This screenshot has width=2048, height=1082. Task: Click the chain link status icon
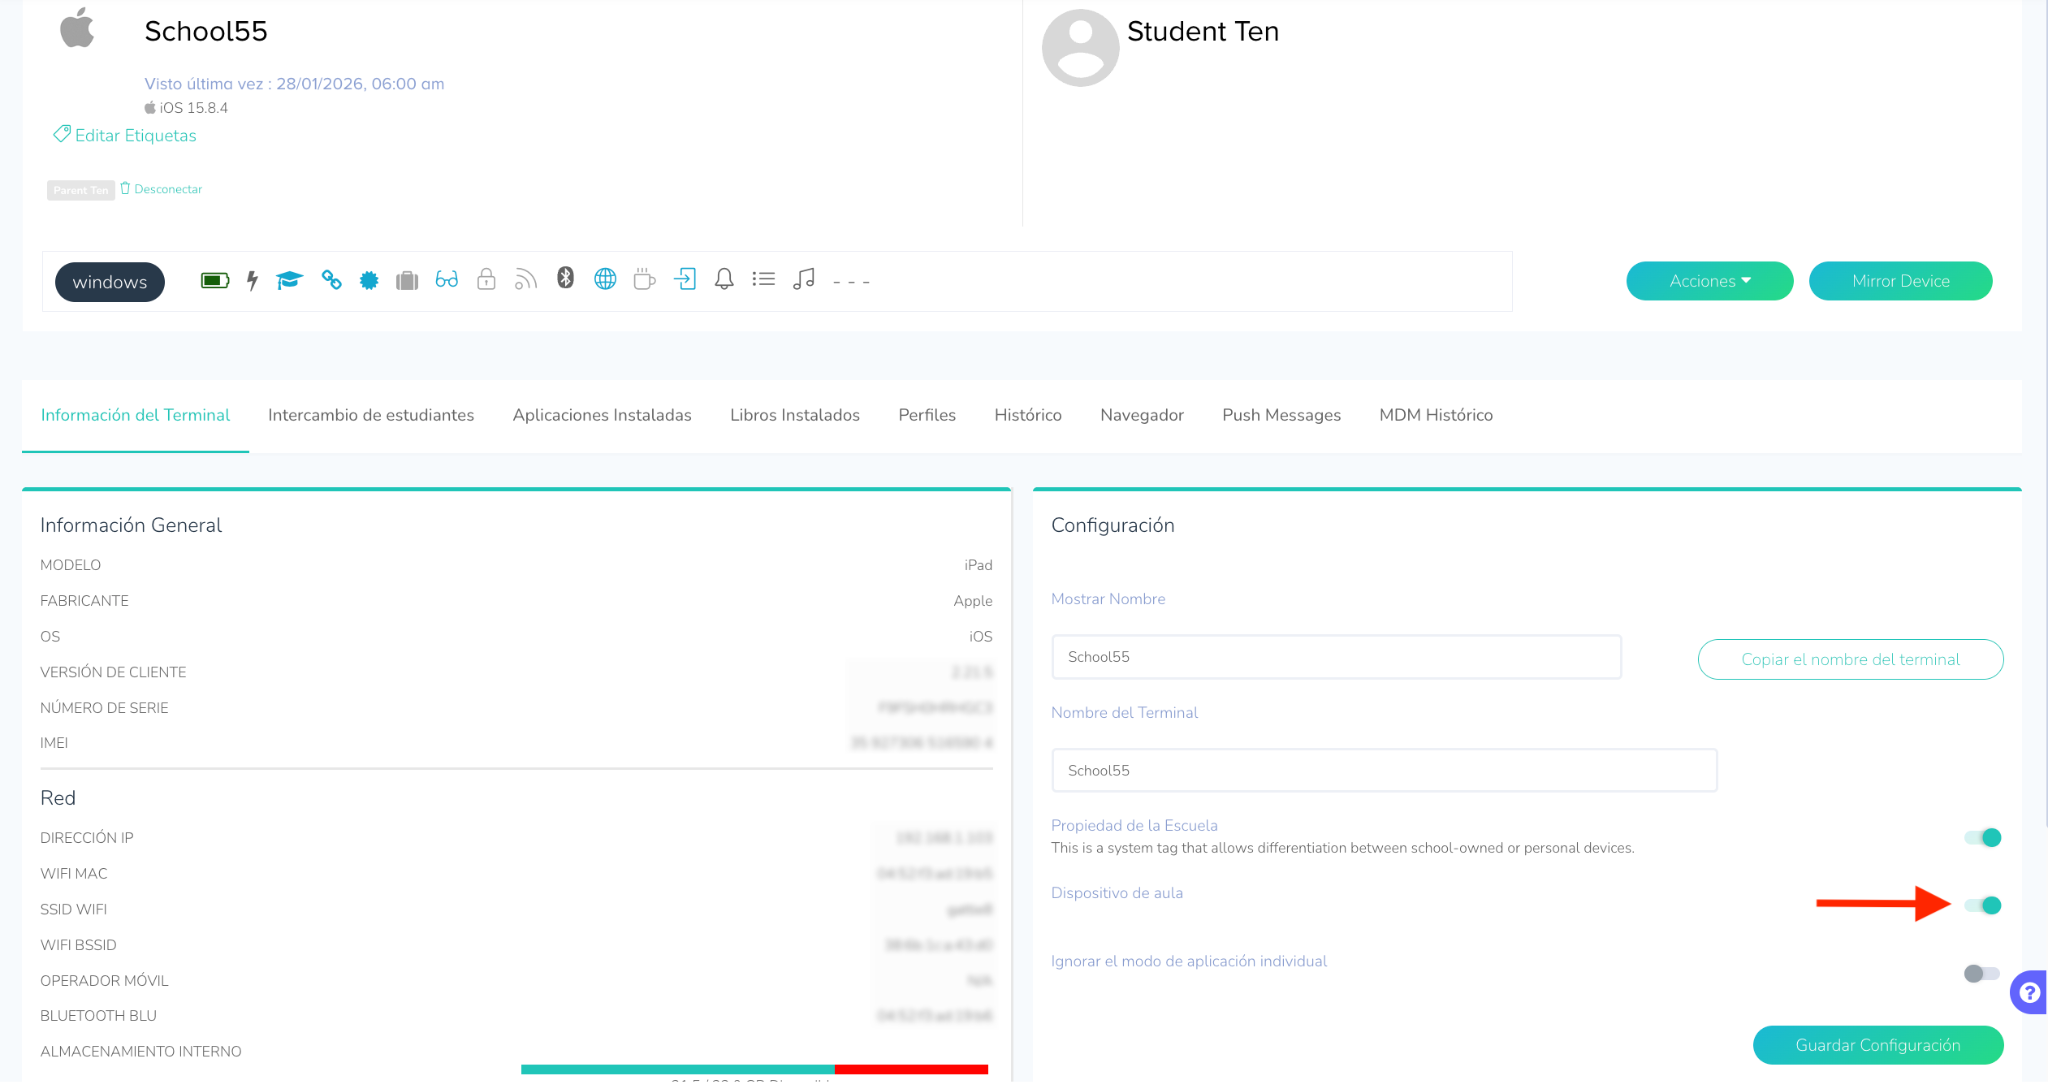coord(331,280)
